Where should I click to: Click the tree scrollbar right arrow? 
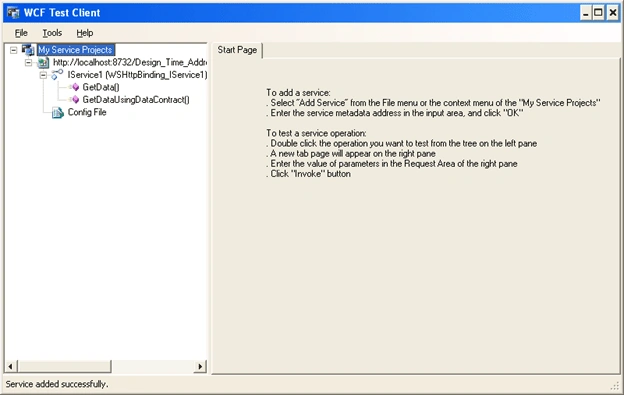pos(200,366)
